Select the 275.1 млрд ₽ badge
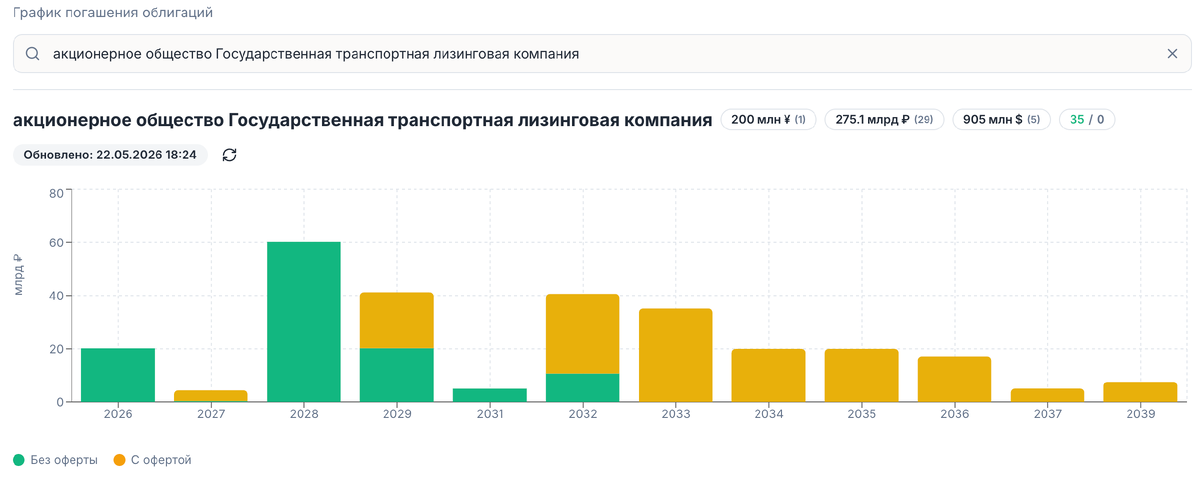This screenshot has height=482, width=1200. tap(884, 120)
